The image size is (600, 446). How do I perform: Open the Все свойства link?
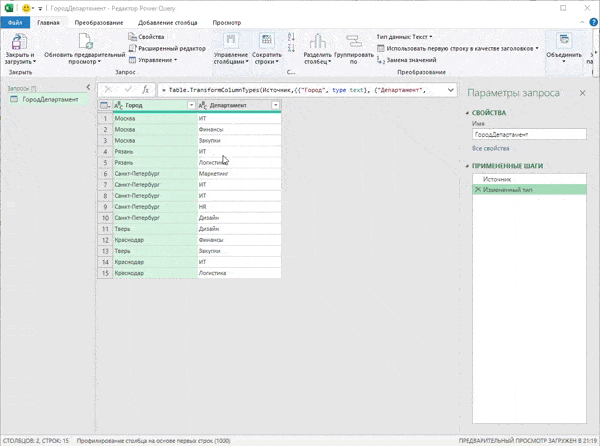(x=491, y=148)
